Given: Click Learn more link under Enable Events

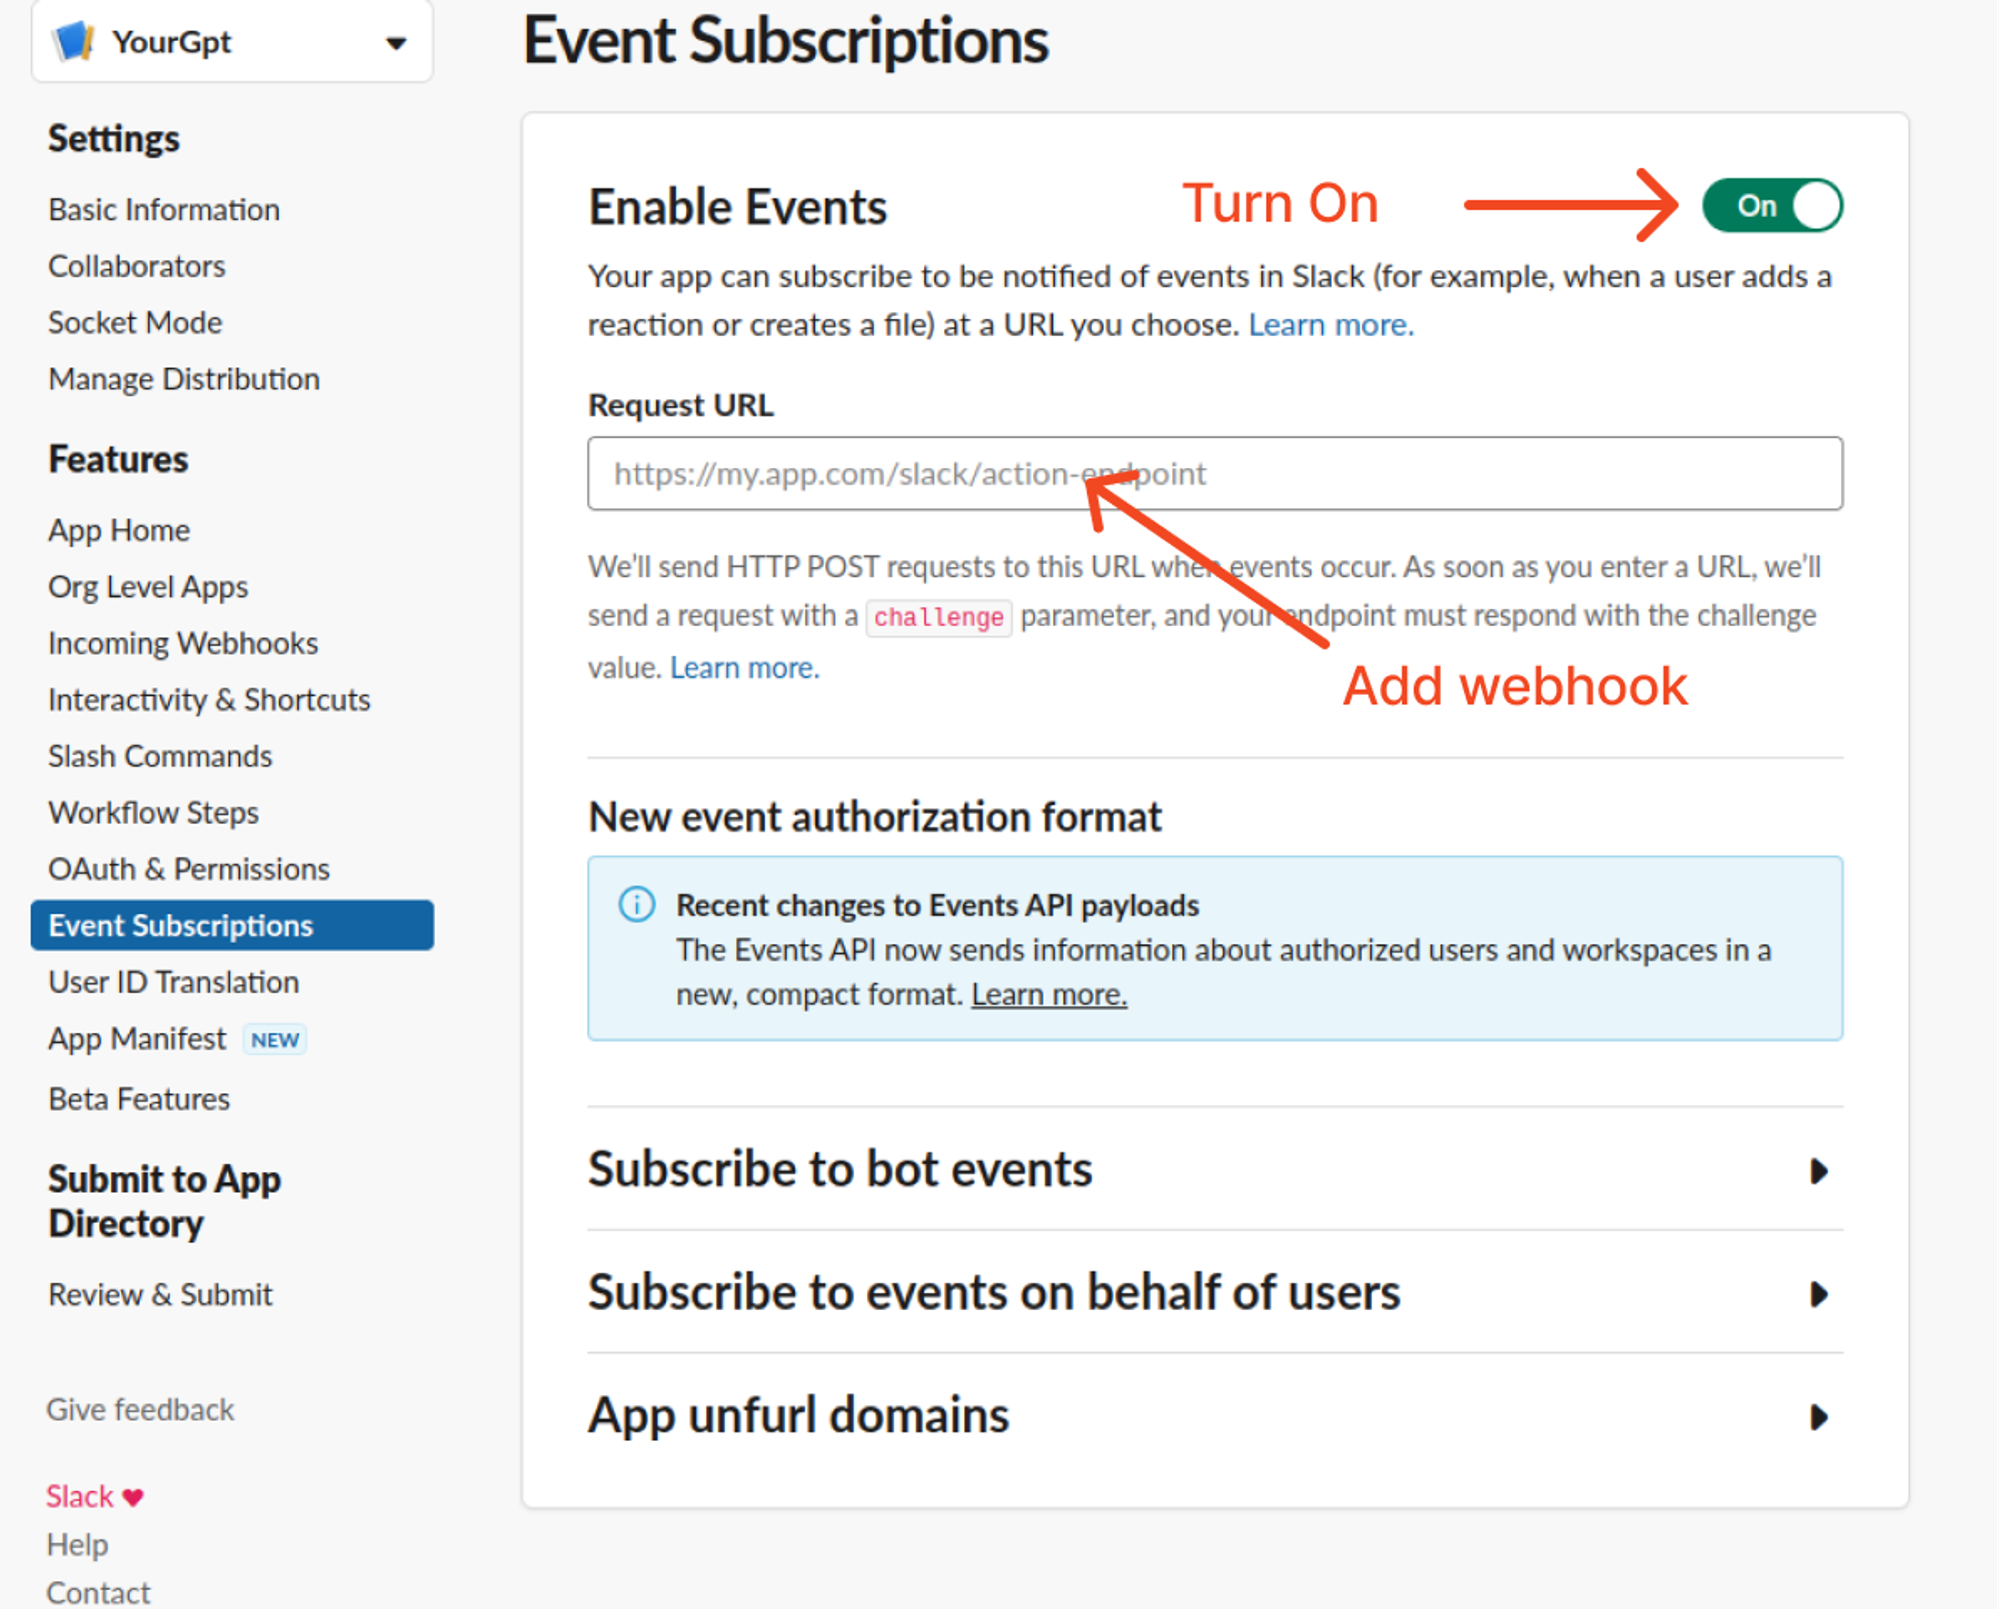Looking at the screenshot, I should pos(1330,325).
